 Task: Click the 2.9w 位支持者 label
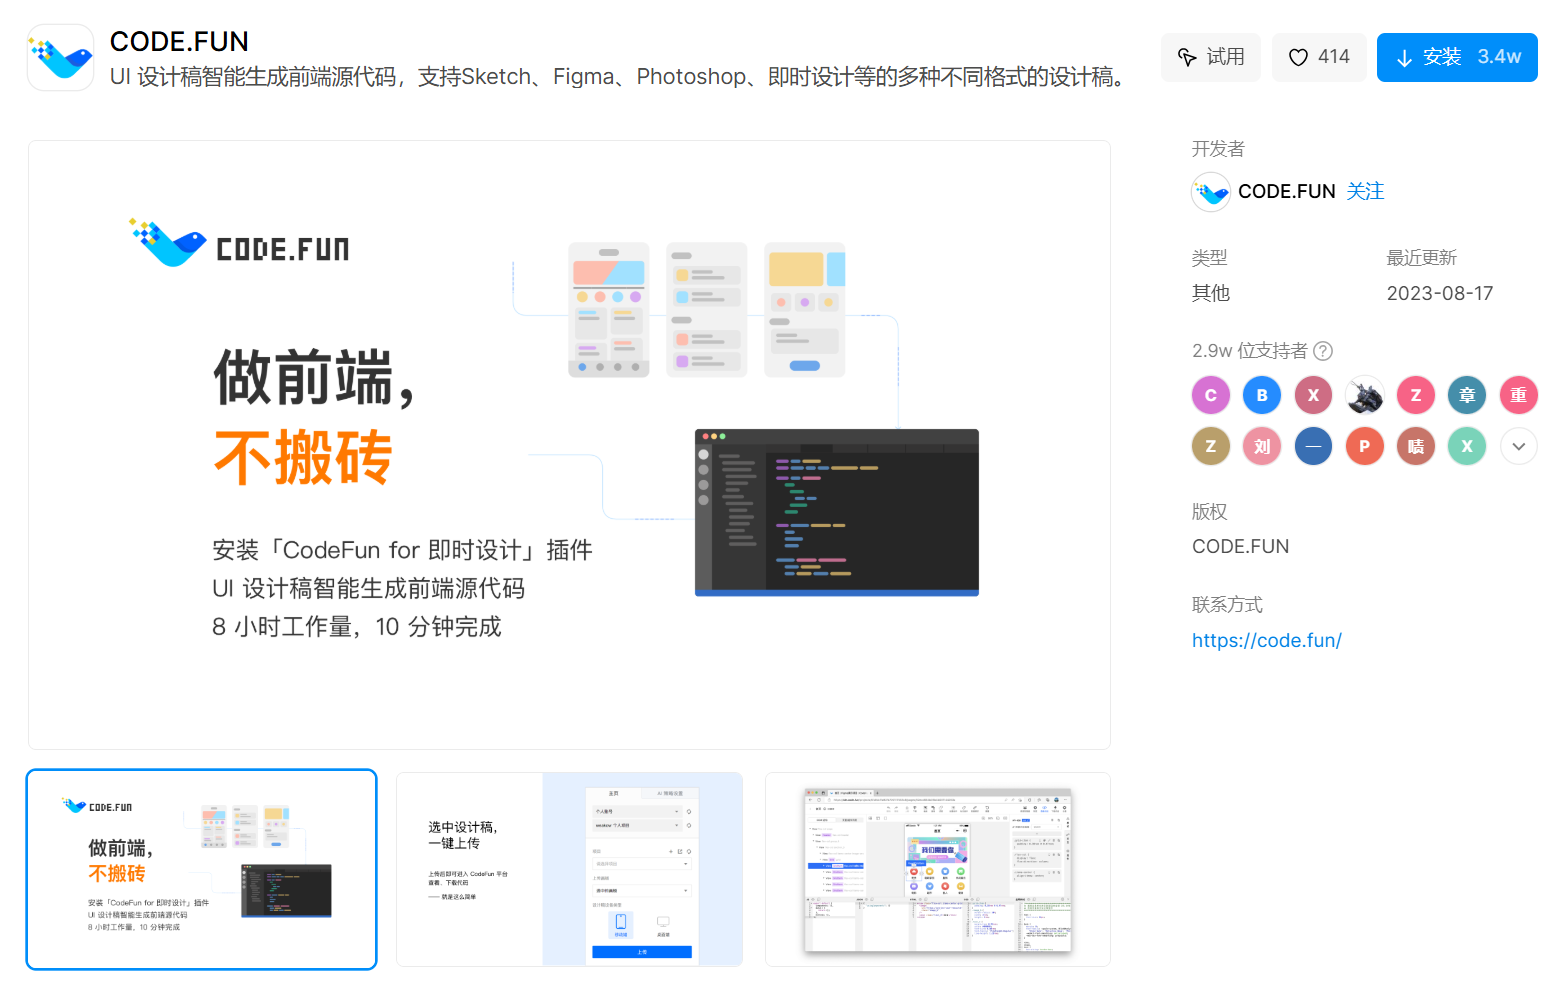pyautogui.click(x=1250, y=351)
